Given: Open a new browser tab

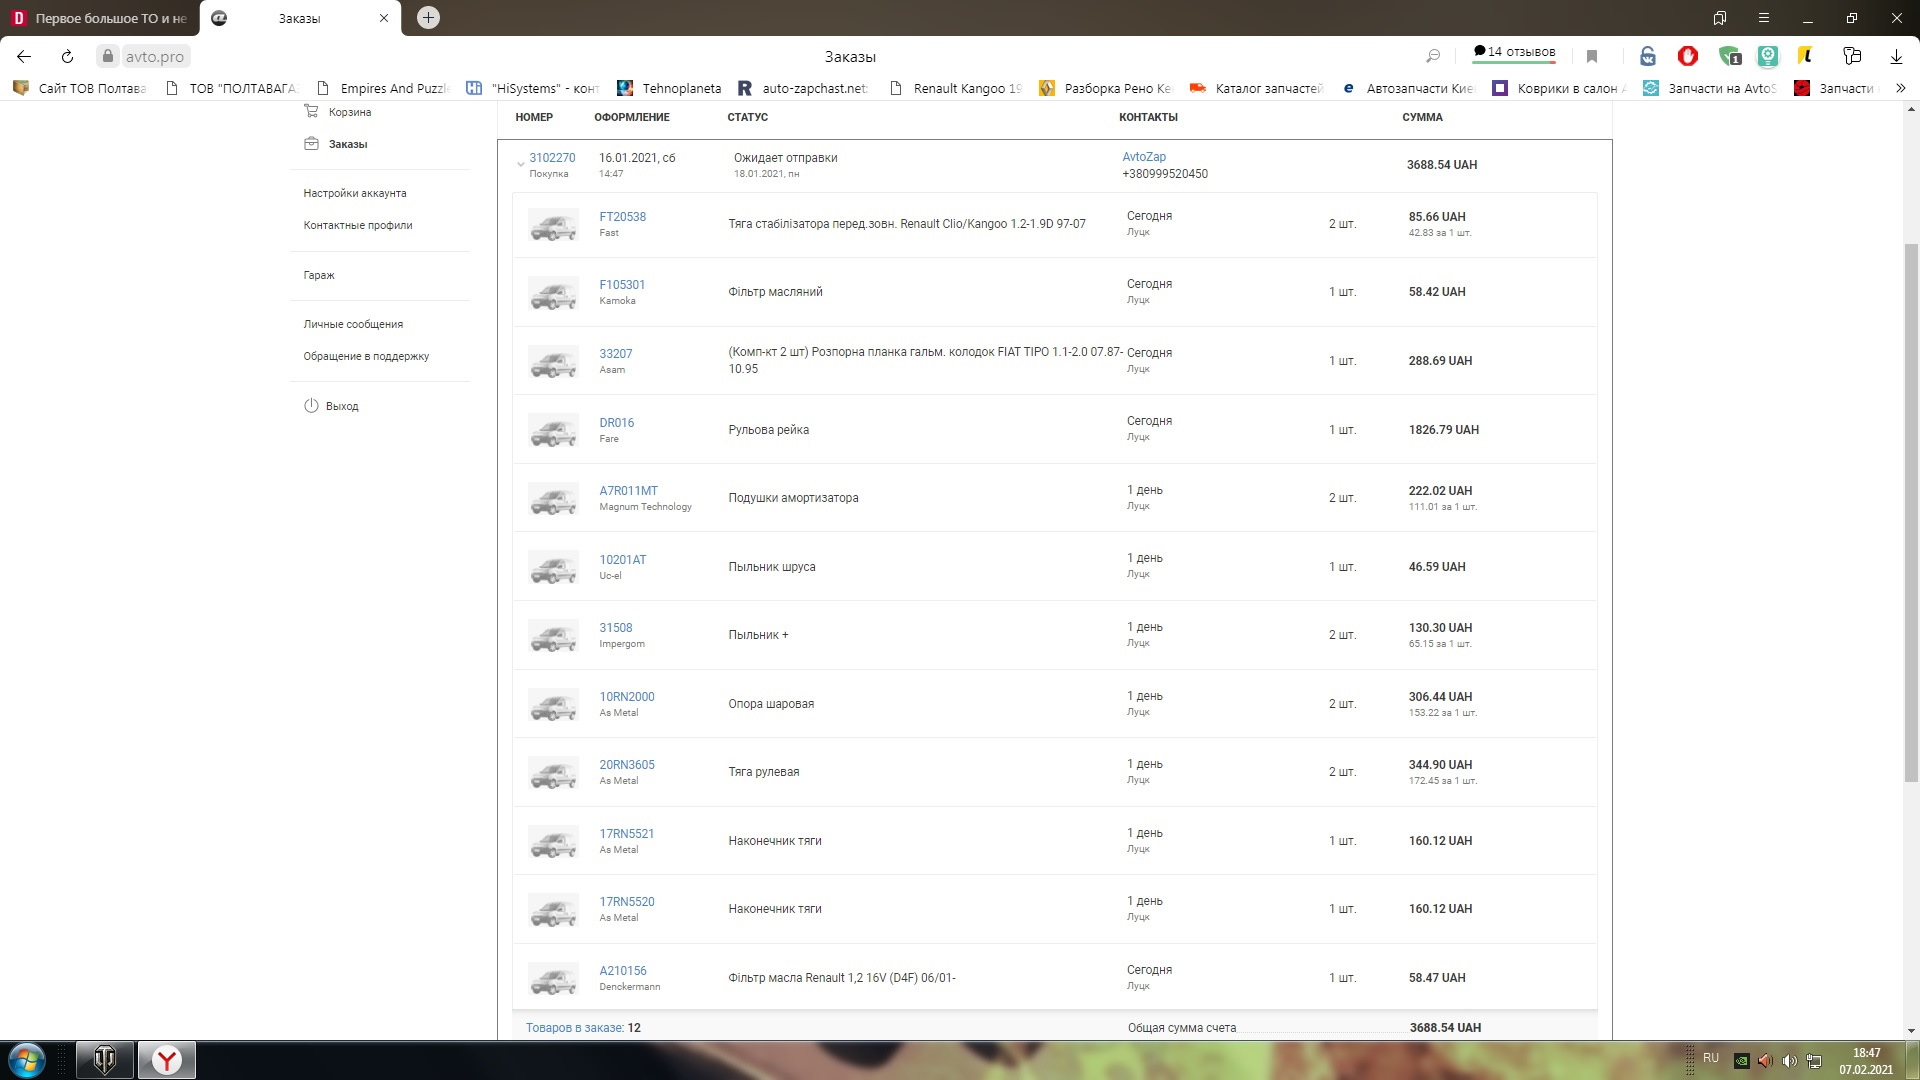Looking at the screenshot, I should 428,18.
